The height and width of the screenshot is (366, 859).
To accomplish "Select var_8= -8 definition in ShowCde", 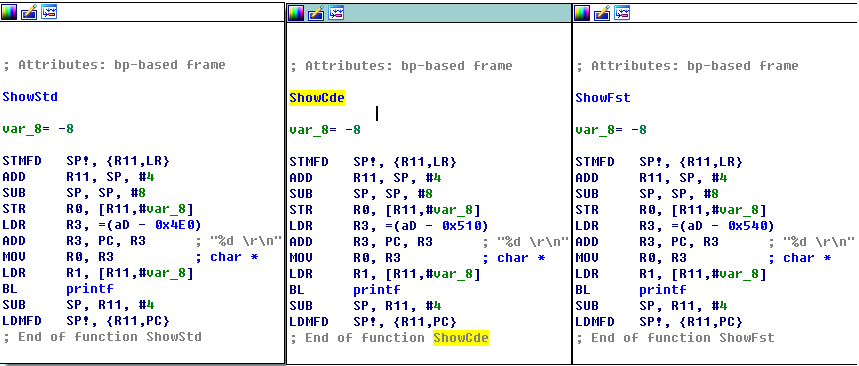I will [325, 130].
